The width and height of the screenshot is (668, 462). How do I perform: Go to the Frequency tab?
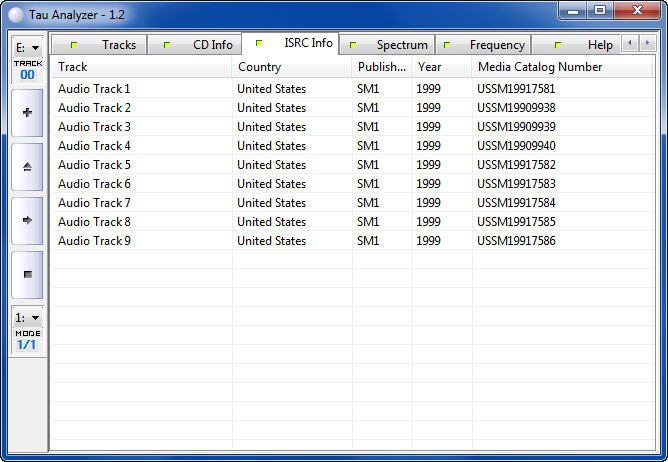point(485,45)
